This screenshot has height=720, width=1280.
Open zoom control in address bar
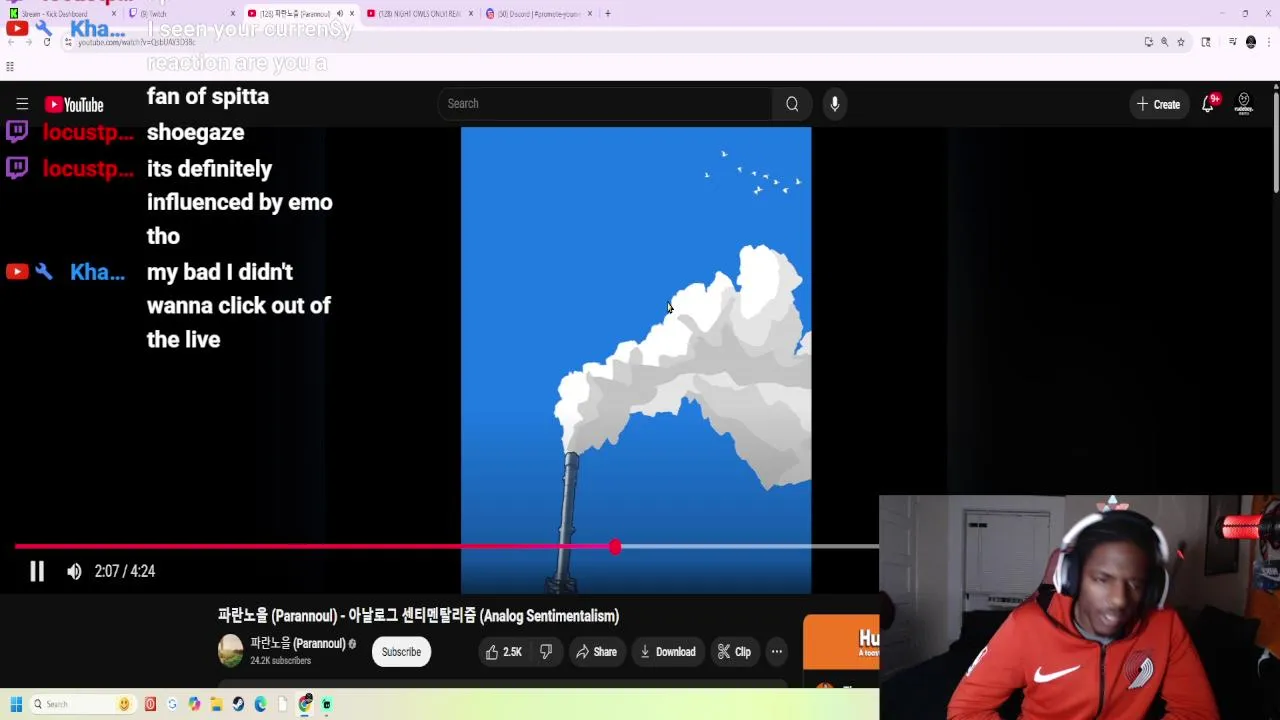[1164, 42]
